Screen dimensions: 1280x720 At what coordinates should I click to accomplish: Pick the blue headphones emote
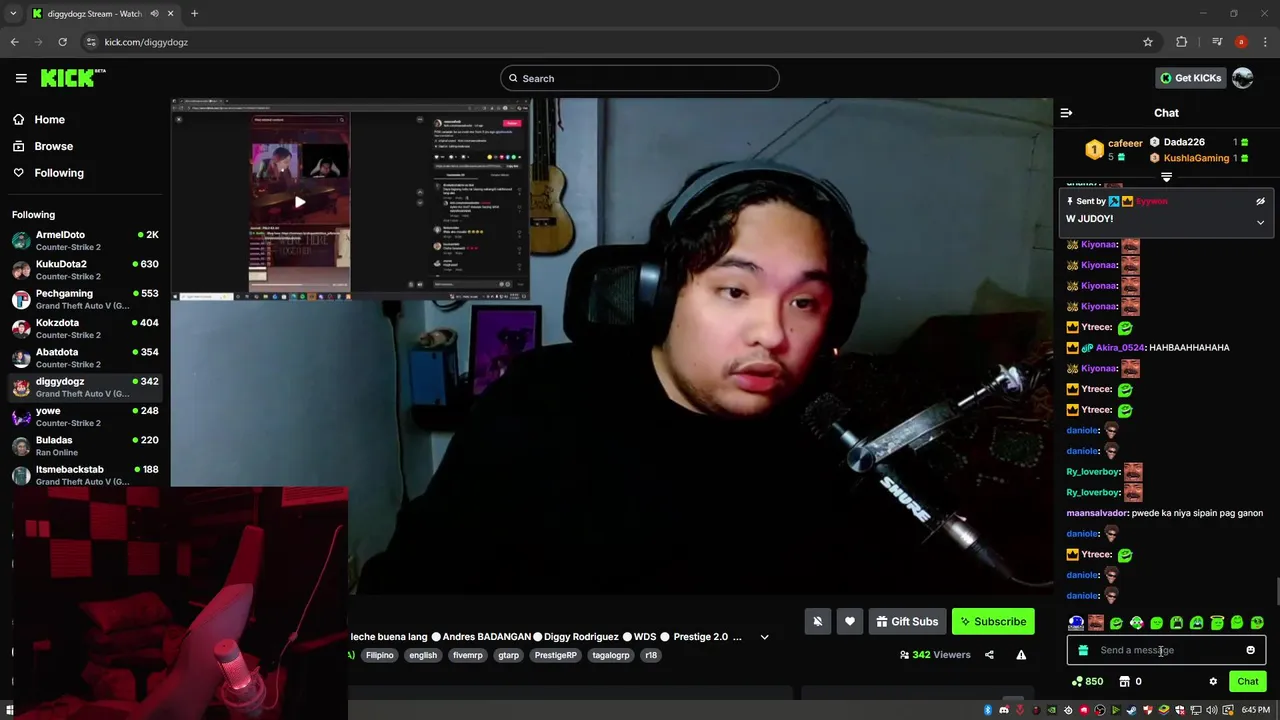pyautogui.click(x=1076, y=623)
